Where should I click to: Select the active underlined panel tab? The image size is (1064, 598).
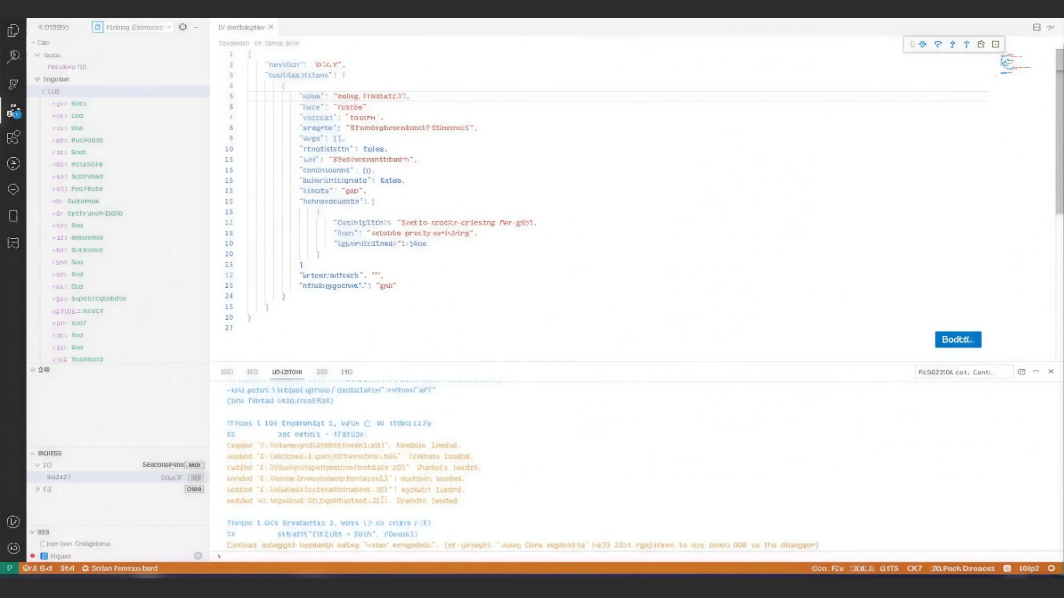[287, 372]
